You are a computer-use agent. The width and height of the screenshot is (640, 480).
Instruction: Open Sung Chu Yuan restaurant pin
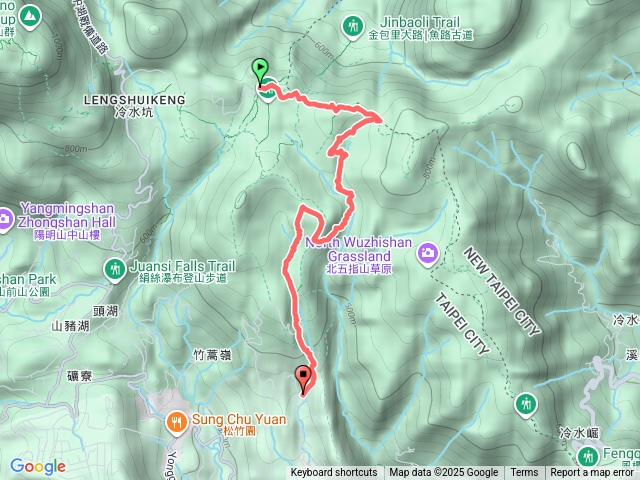click(177, 424)
